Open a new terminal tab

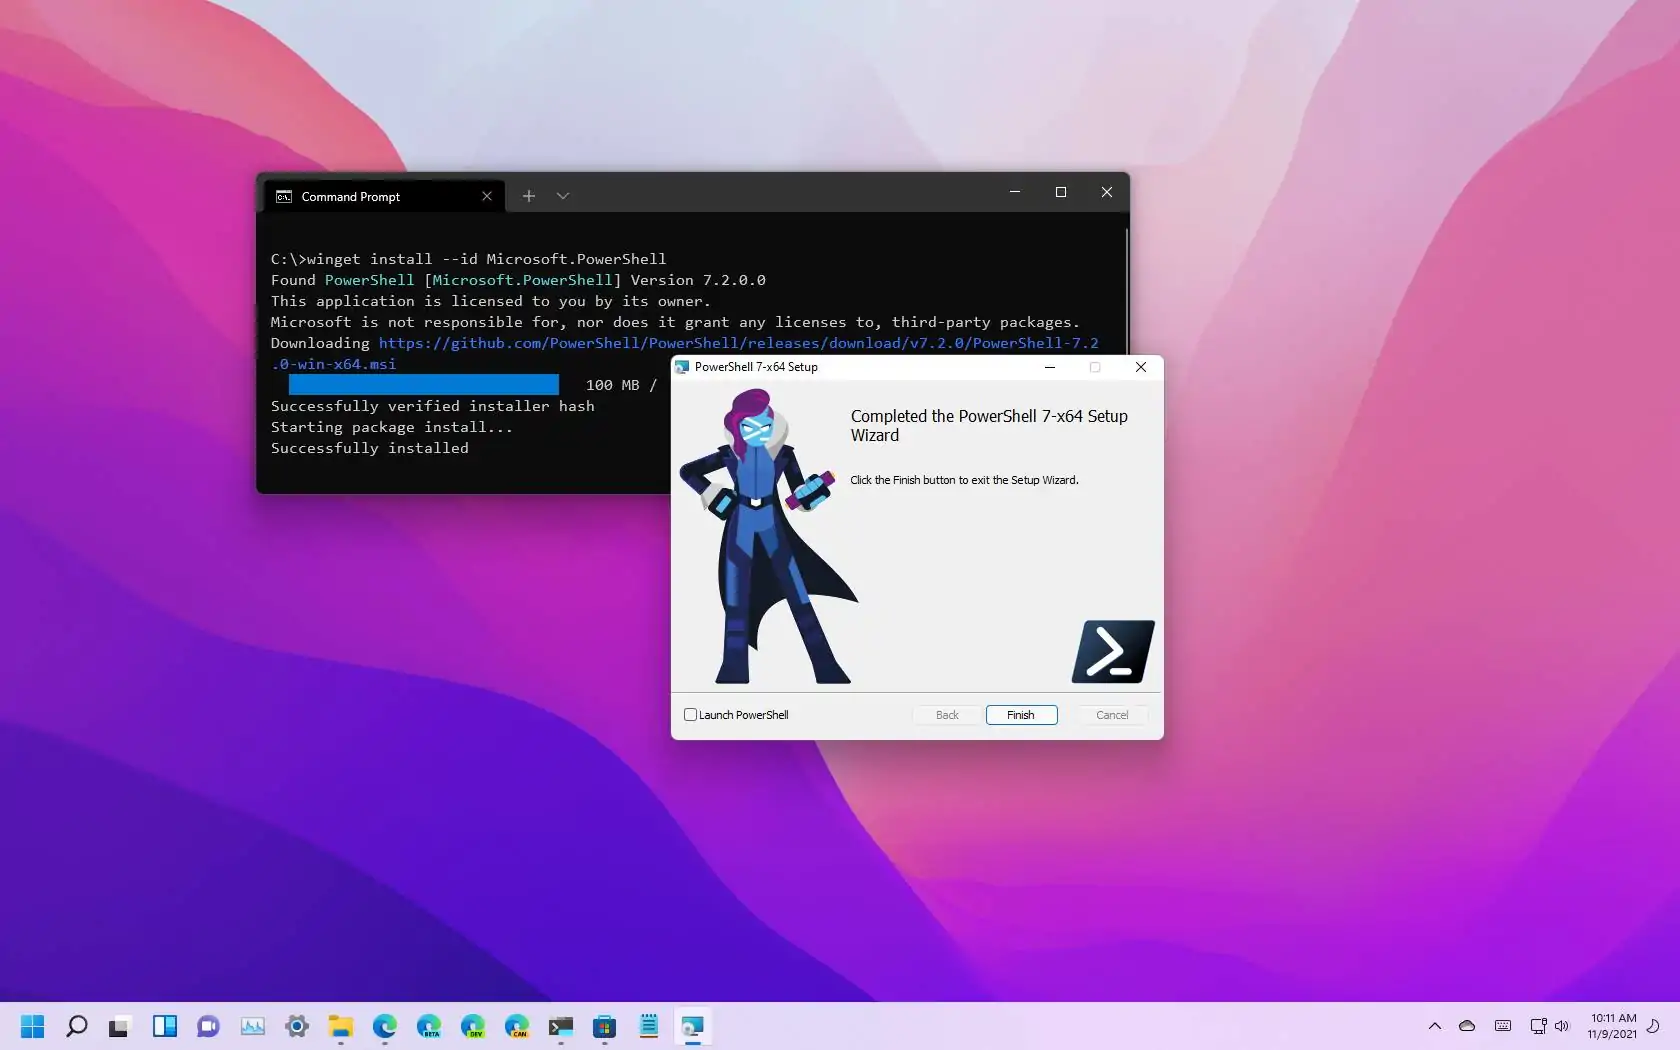[529, 196]
